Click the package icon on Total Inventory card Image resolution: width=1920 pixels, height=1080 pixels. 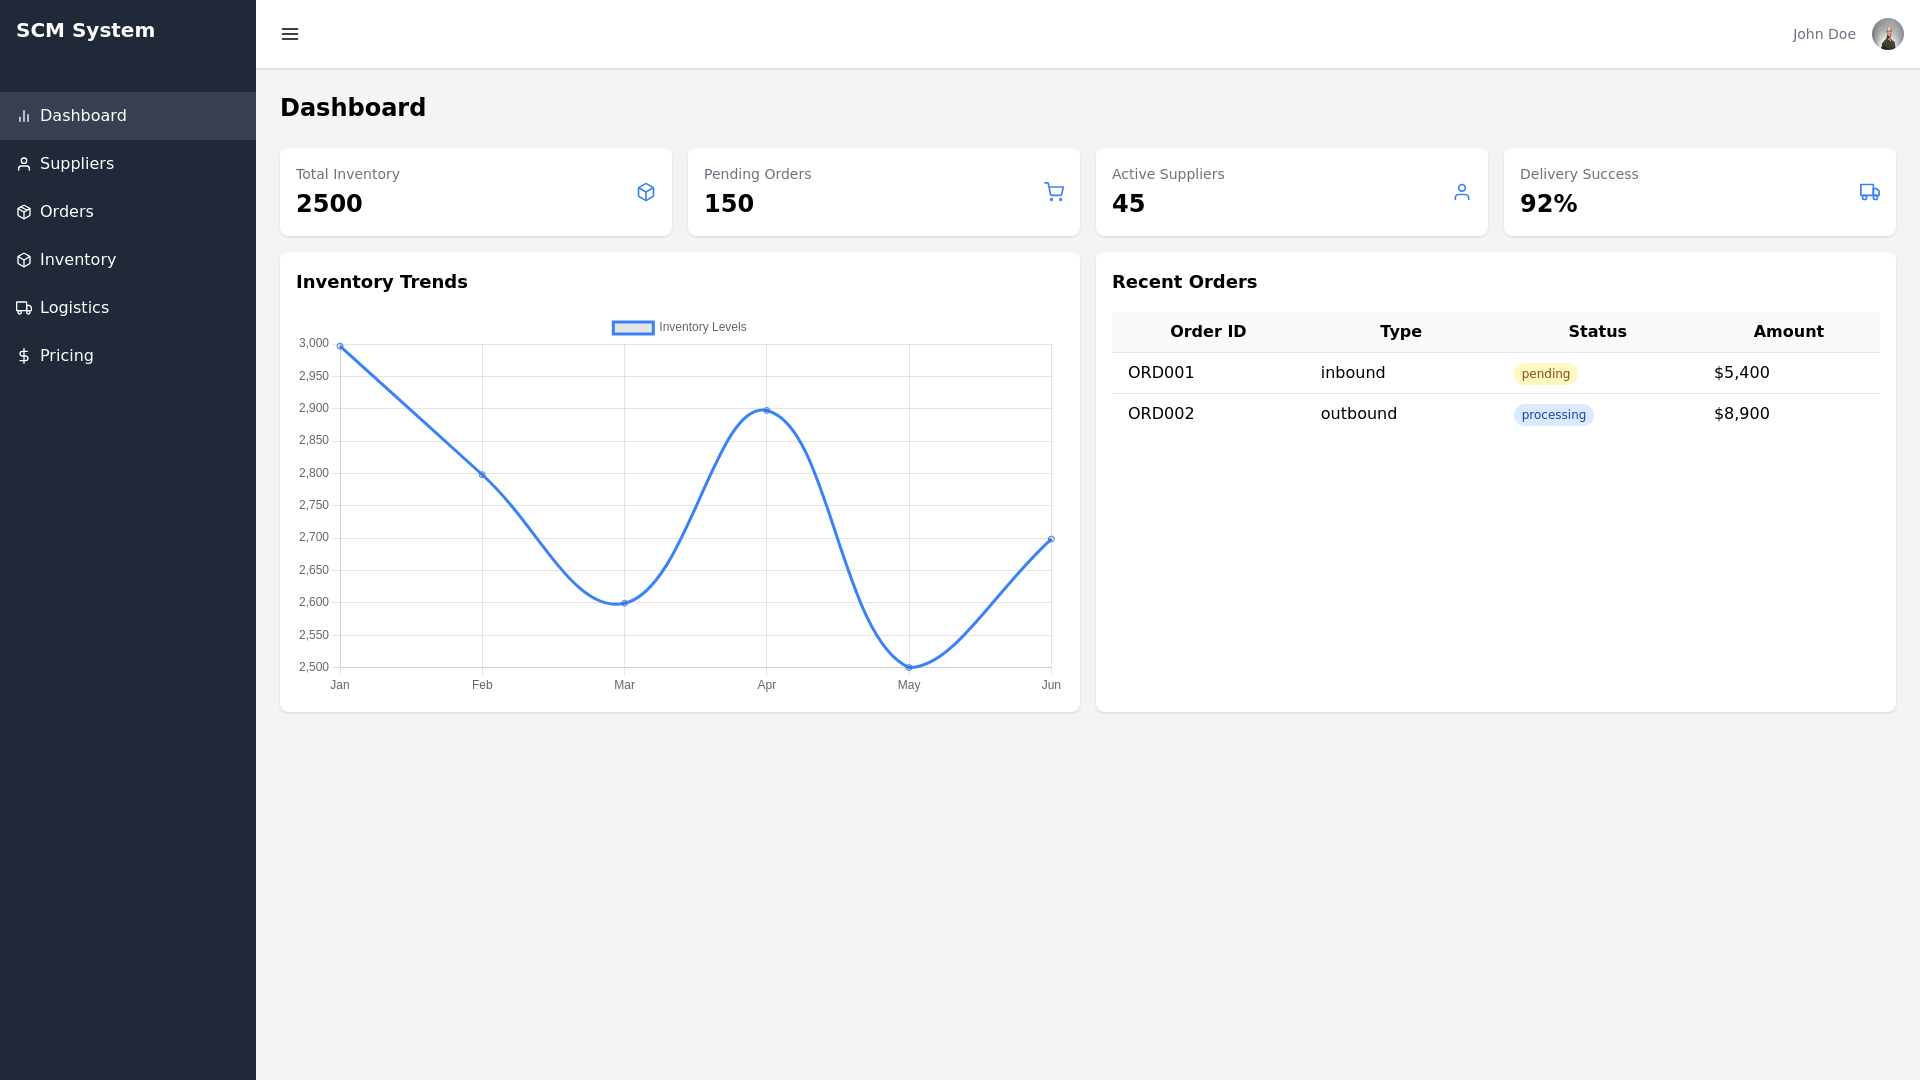[x=646, y=192]
